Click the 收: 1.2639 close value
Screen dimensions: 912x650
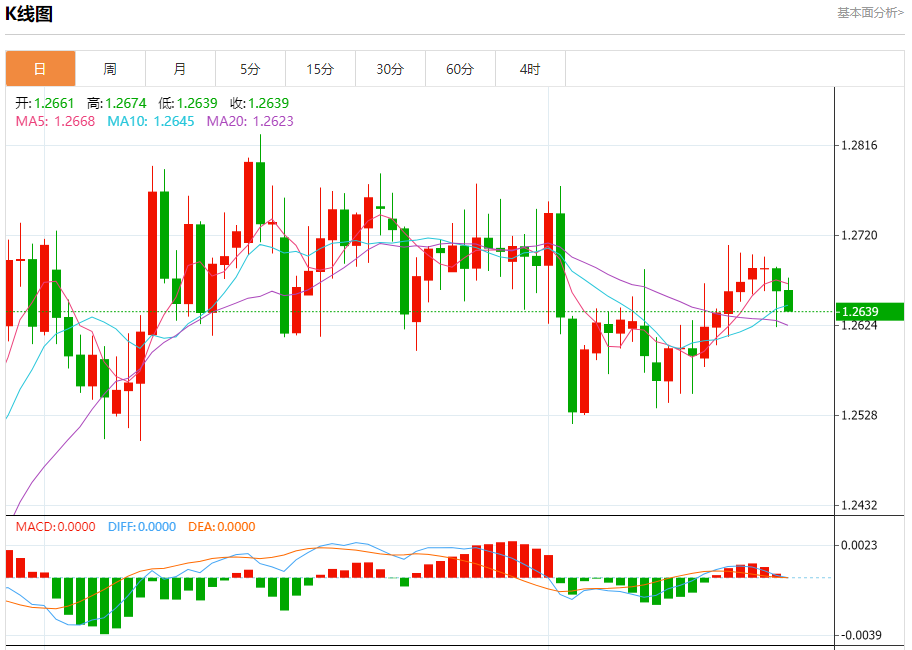coord(259,103)
